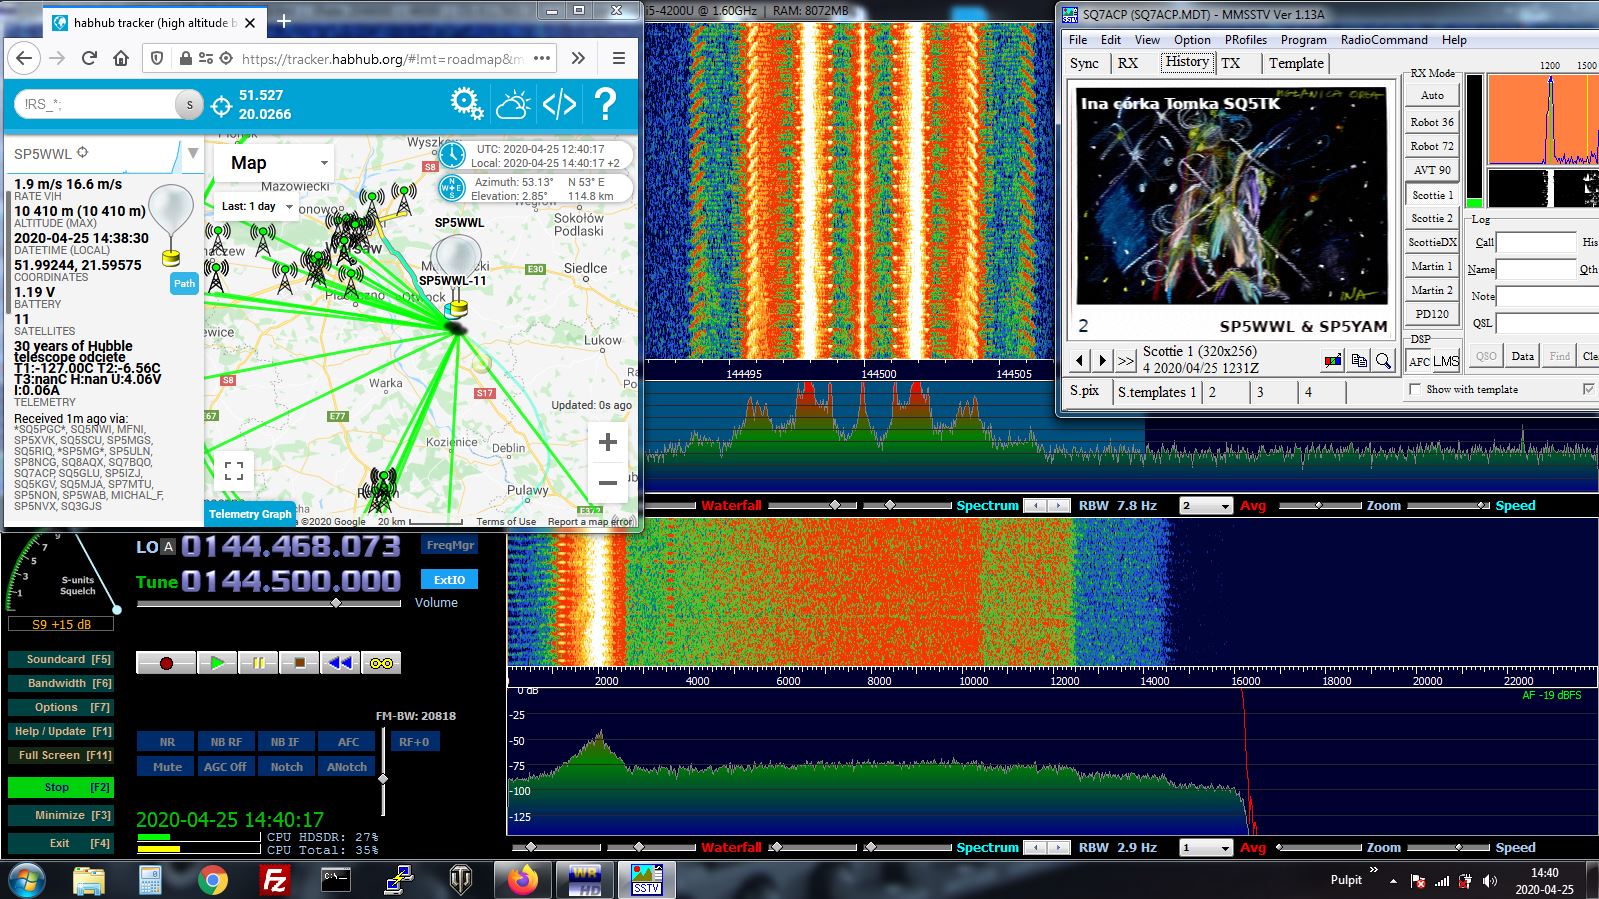The height and width of the screenshot is (899, 1599).
Task: Toggle AFC button in HDSDR
Action: point(348,742)
